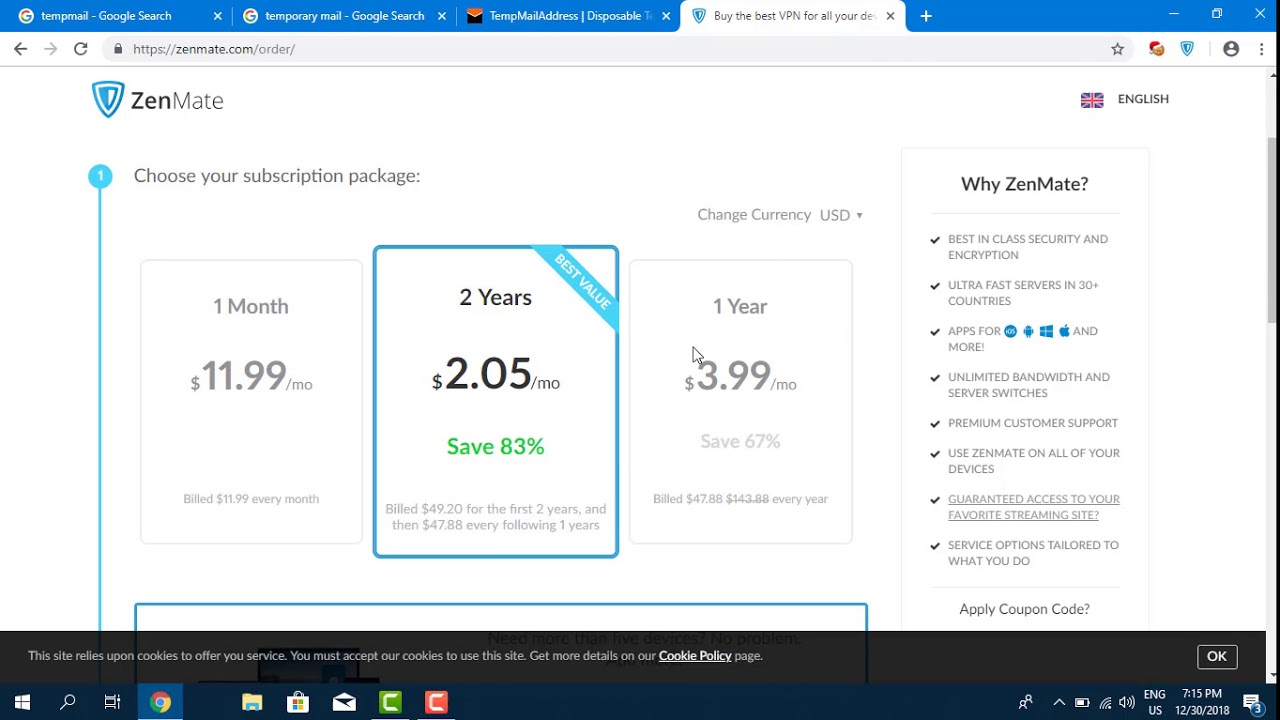
Task: Open Microsoft Store from the taskbar
Action: 298,702
